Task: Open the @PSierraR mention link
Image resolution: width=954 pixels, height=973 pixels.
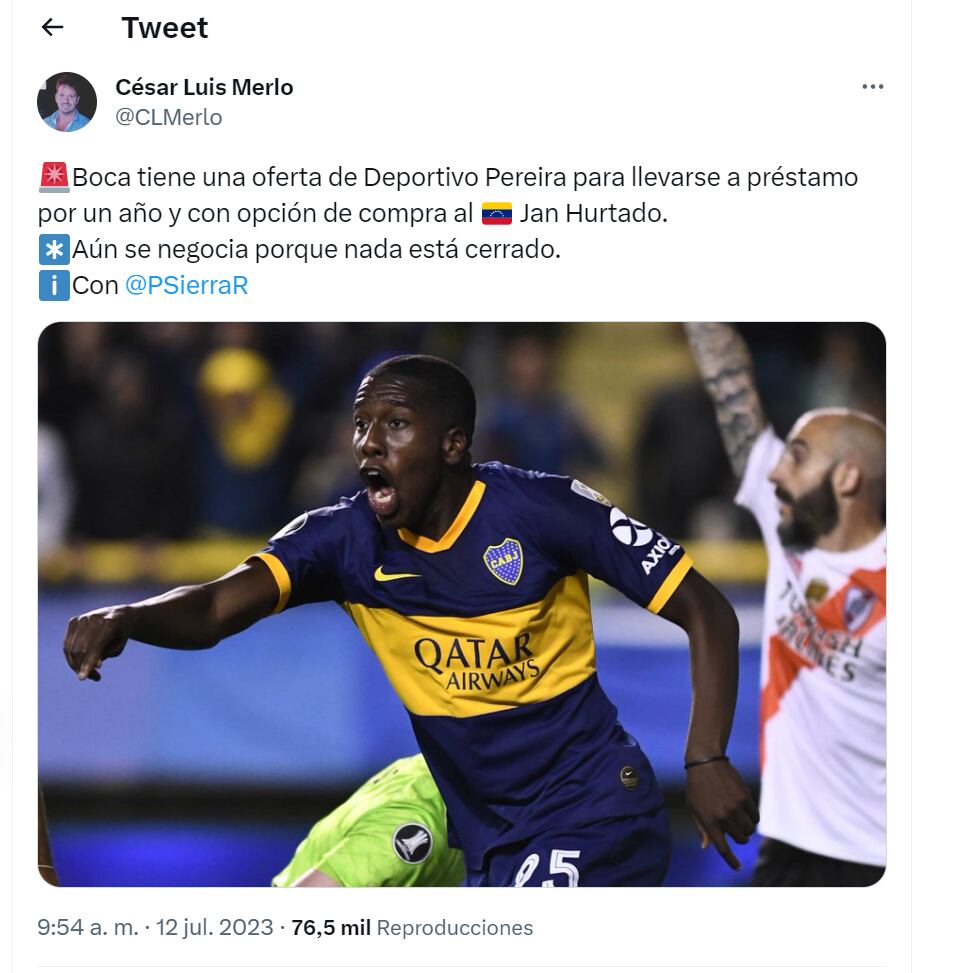Action: coord(186,285)
